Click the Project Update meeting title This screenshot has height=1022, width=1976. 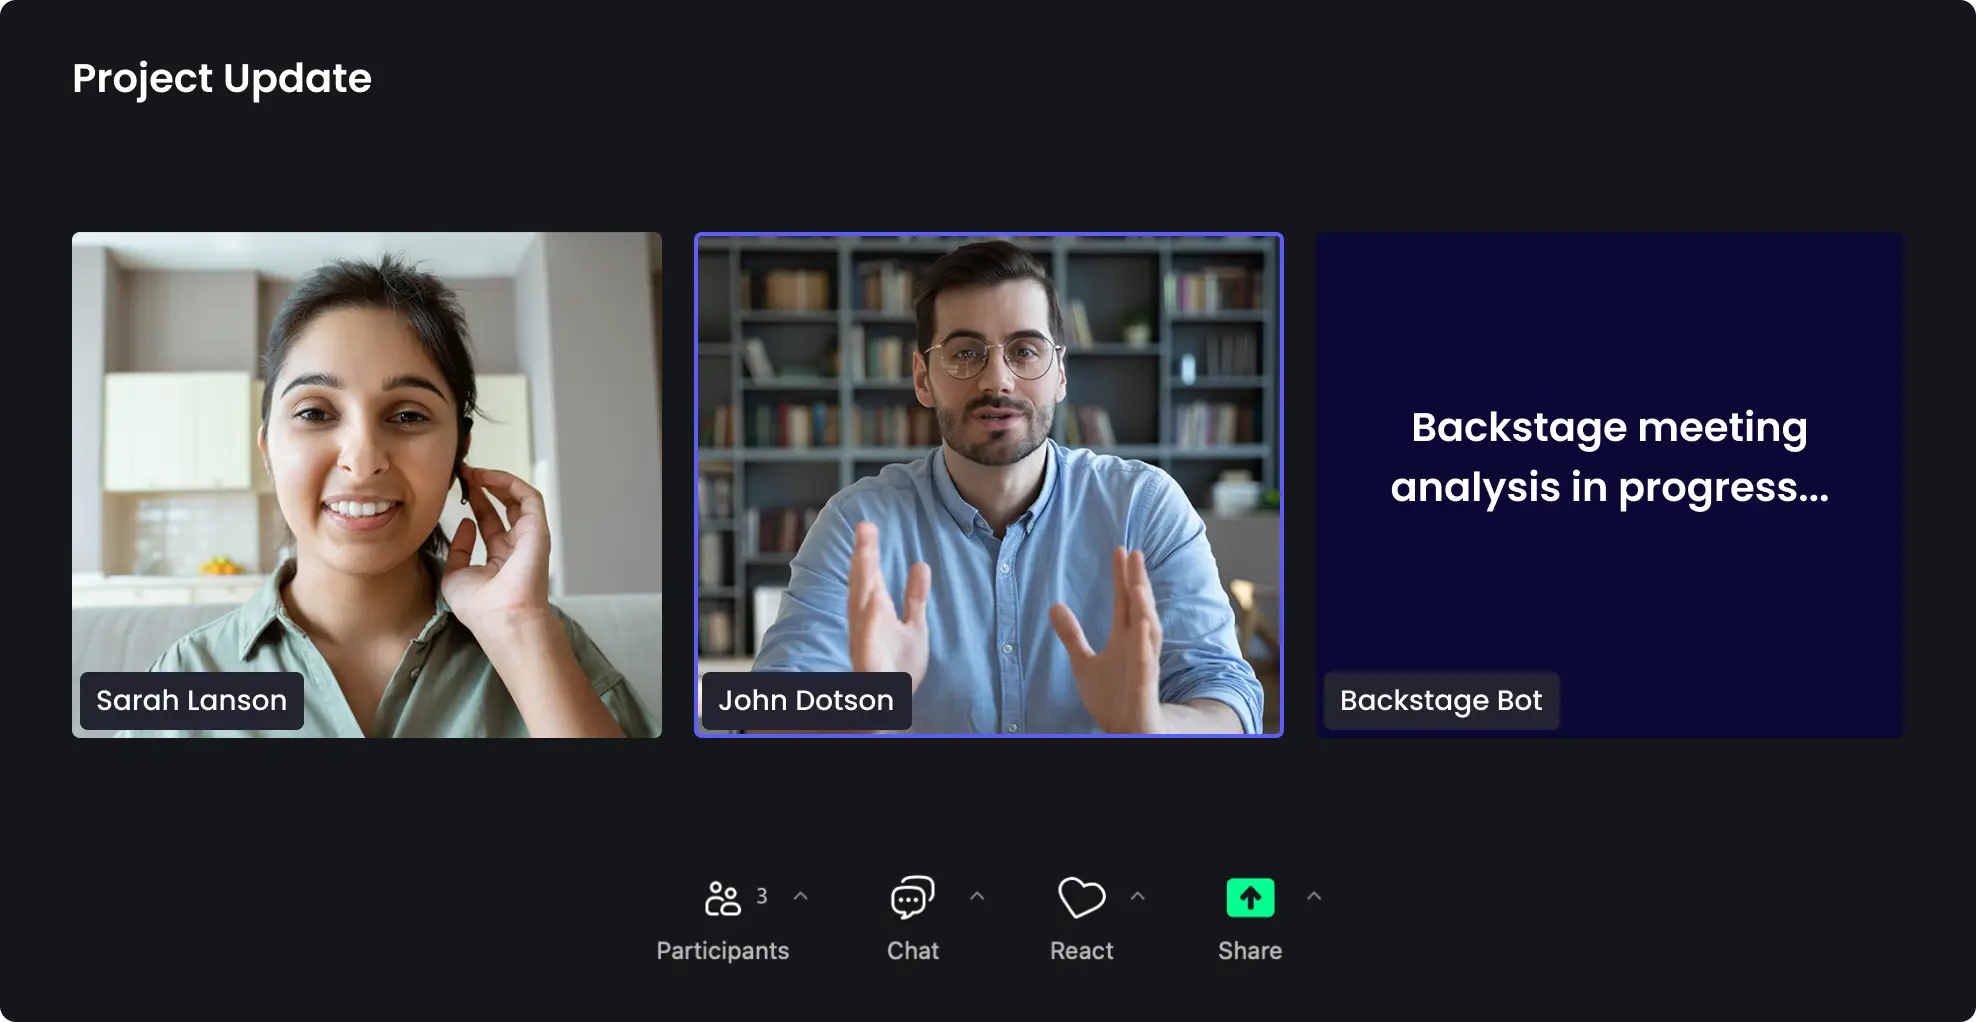pos(222,79)
